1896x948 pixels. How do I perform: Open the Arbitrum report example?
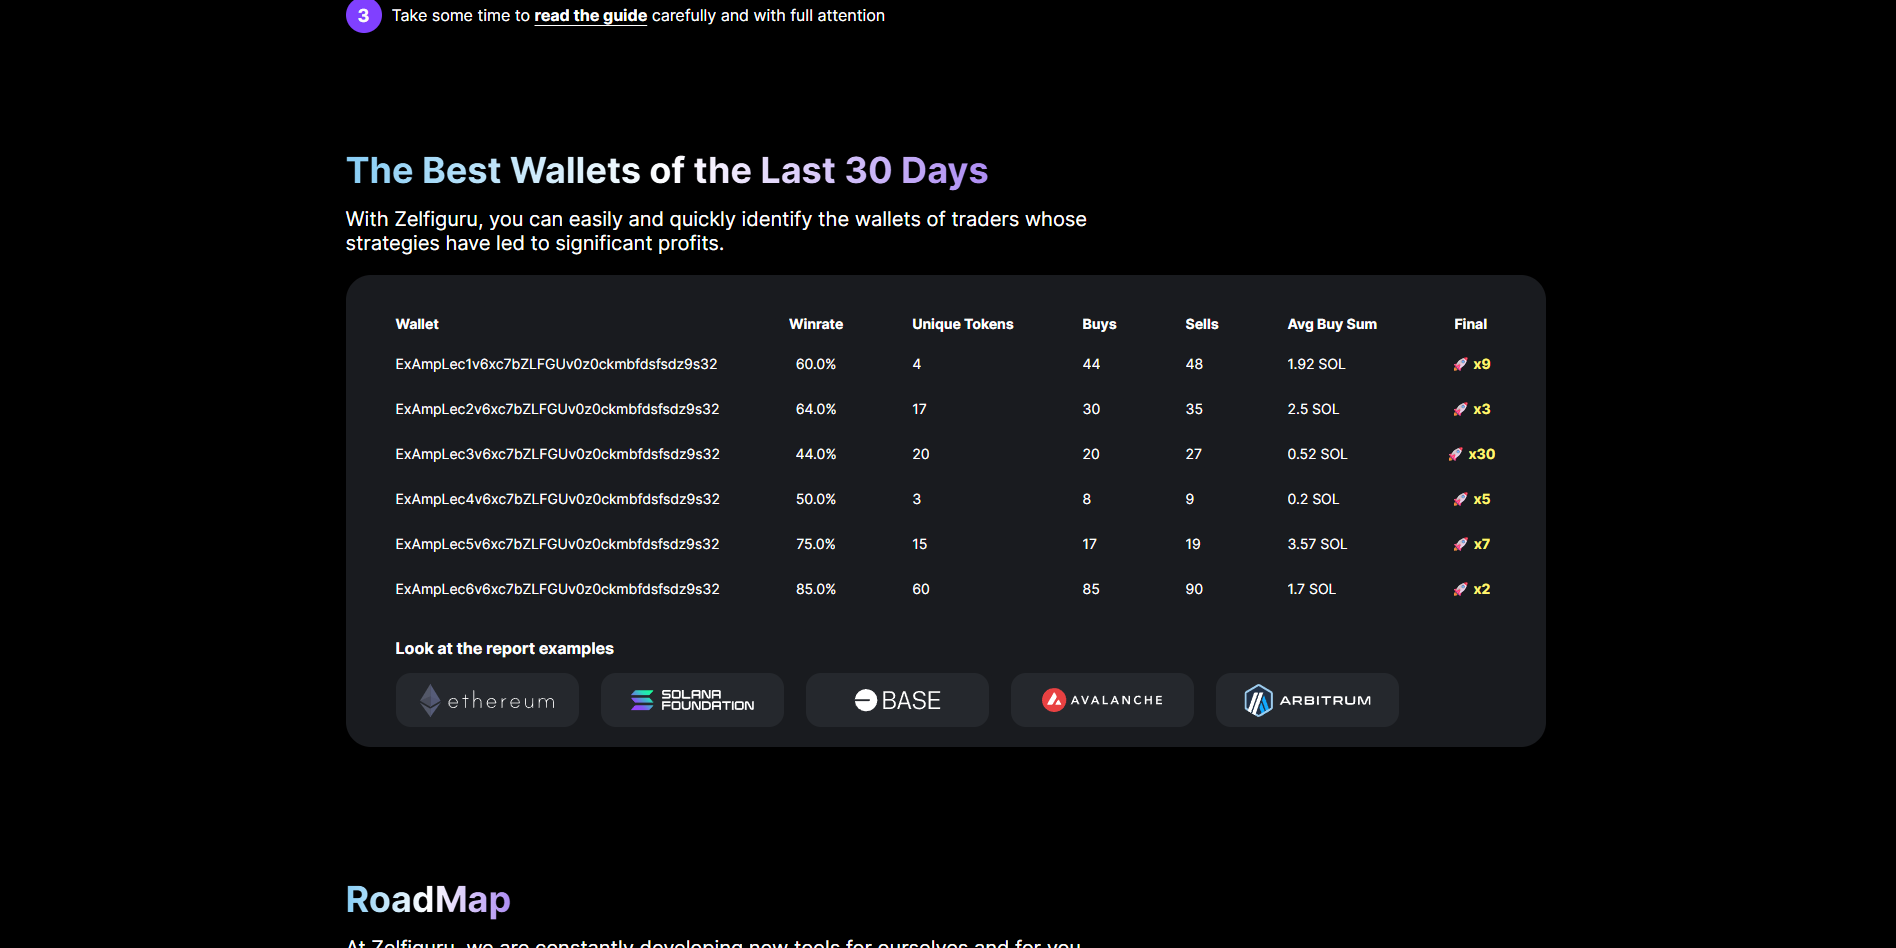[x=1307, y=700]
